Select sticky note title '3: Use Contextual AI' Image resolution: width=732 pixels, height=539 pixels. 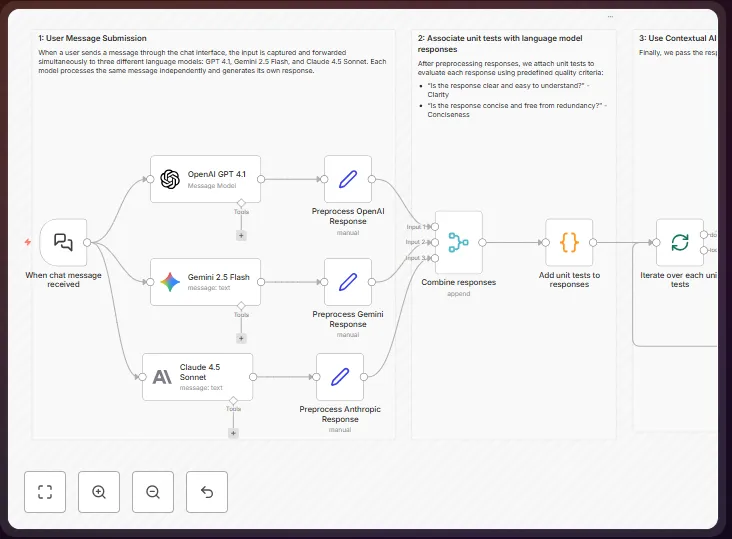point(677,38)
